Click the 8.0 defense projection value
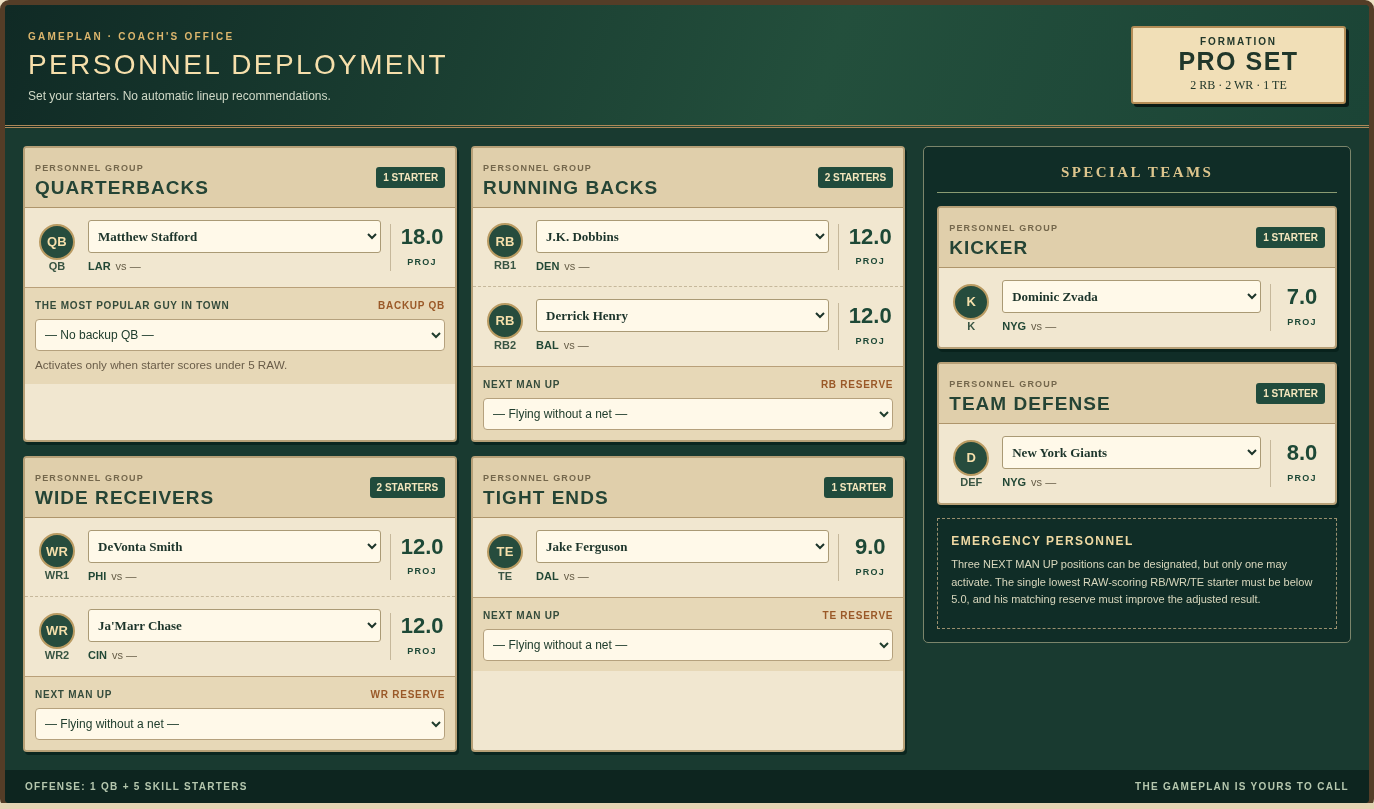Viewport: 1374px width, 809px height. pyautogui.click(x=1302, y=453)
